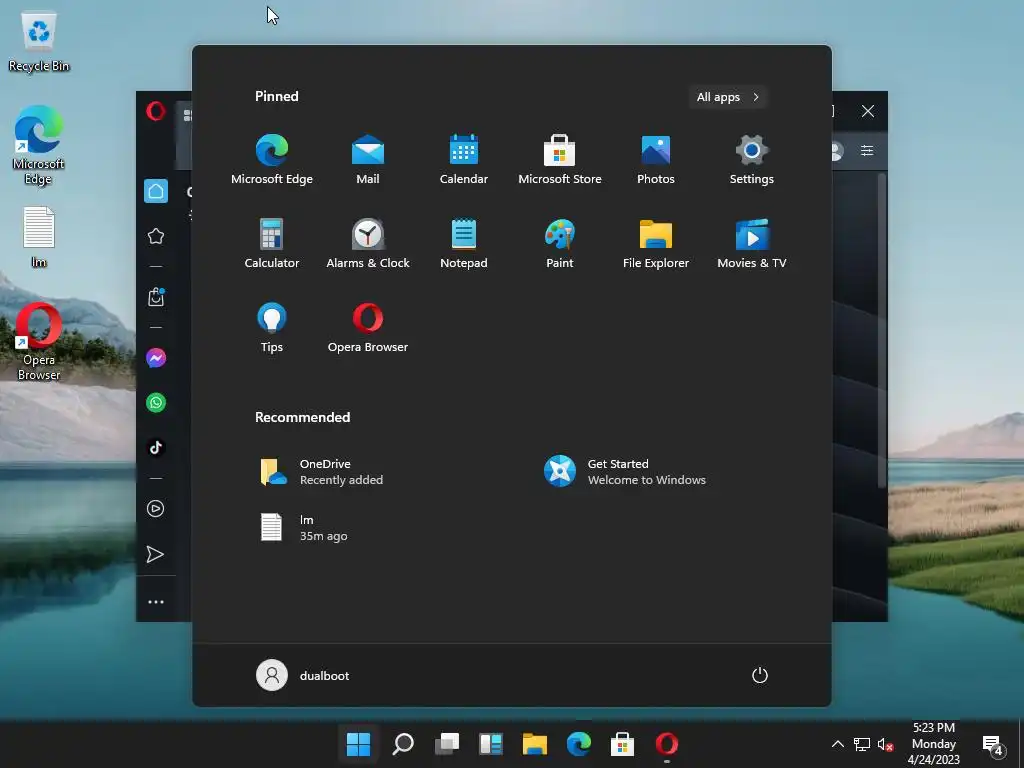Image resolution: width=1024 pixels, height=768 pixels.
Task: Open the dualboot user account menu
Action: [x=303, y=675]
